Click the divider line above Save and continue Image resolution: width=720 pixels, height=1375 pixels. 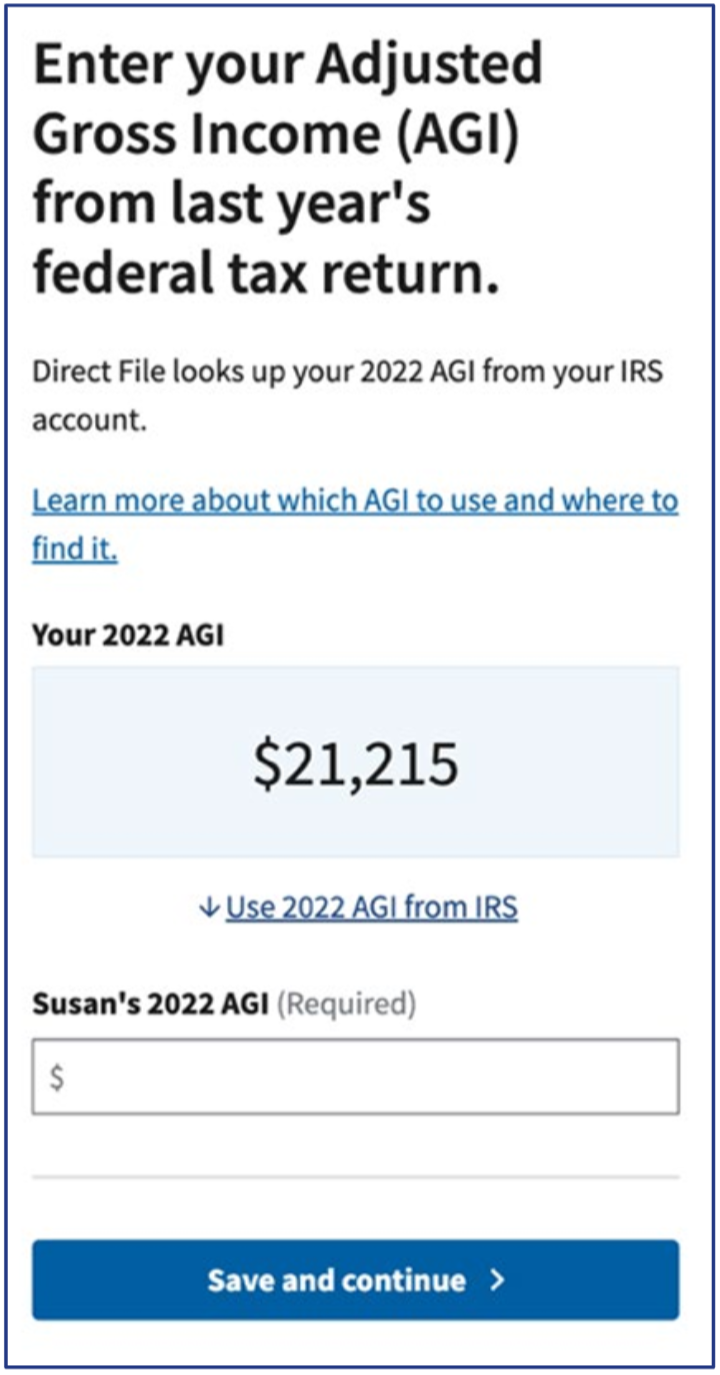tap(355, 1177)
